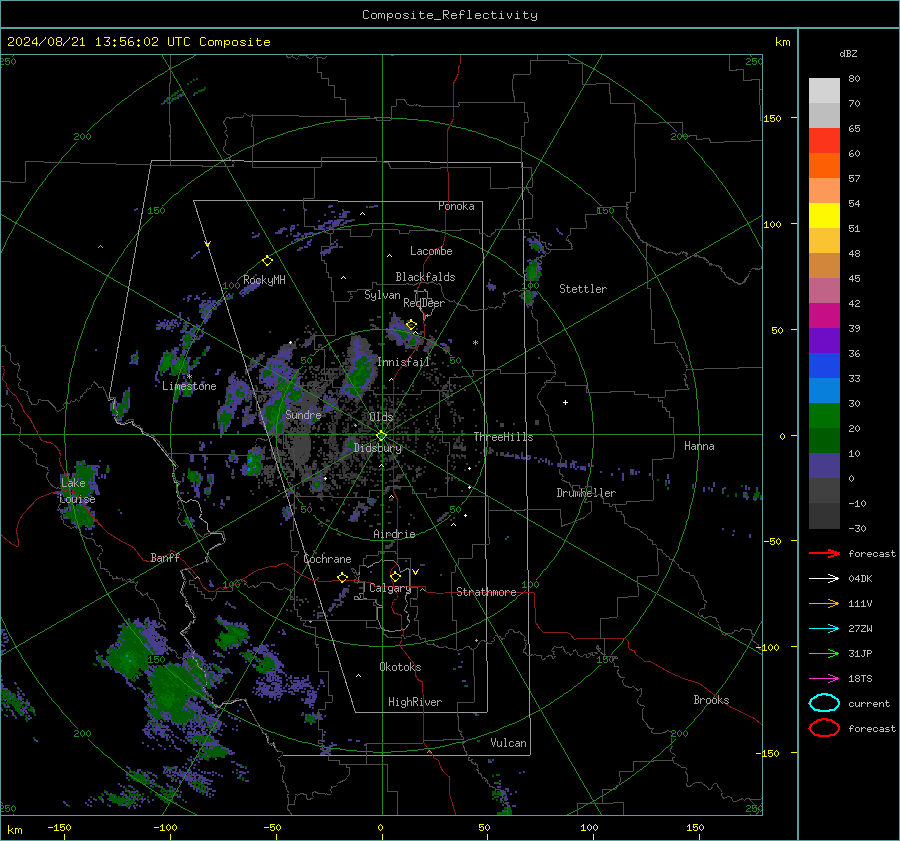The width and height of the screenshot is (900, 841).
Task: Pick the bright green 20-30 dBZ swatch
Action: 824,416
